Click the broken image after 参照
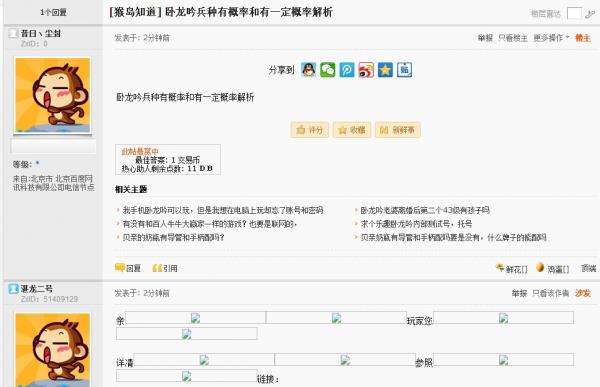 (x=503, y=360)
